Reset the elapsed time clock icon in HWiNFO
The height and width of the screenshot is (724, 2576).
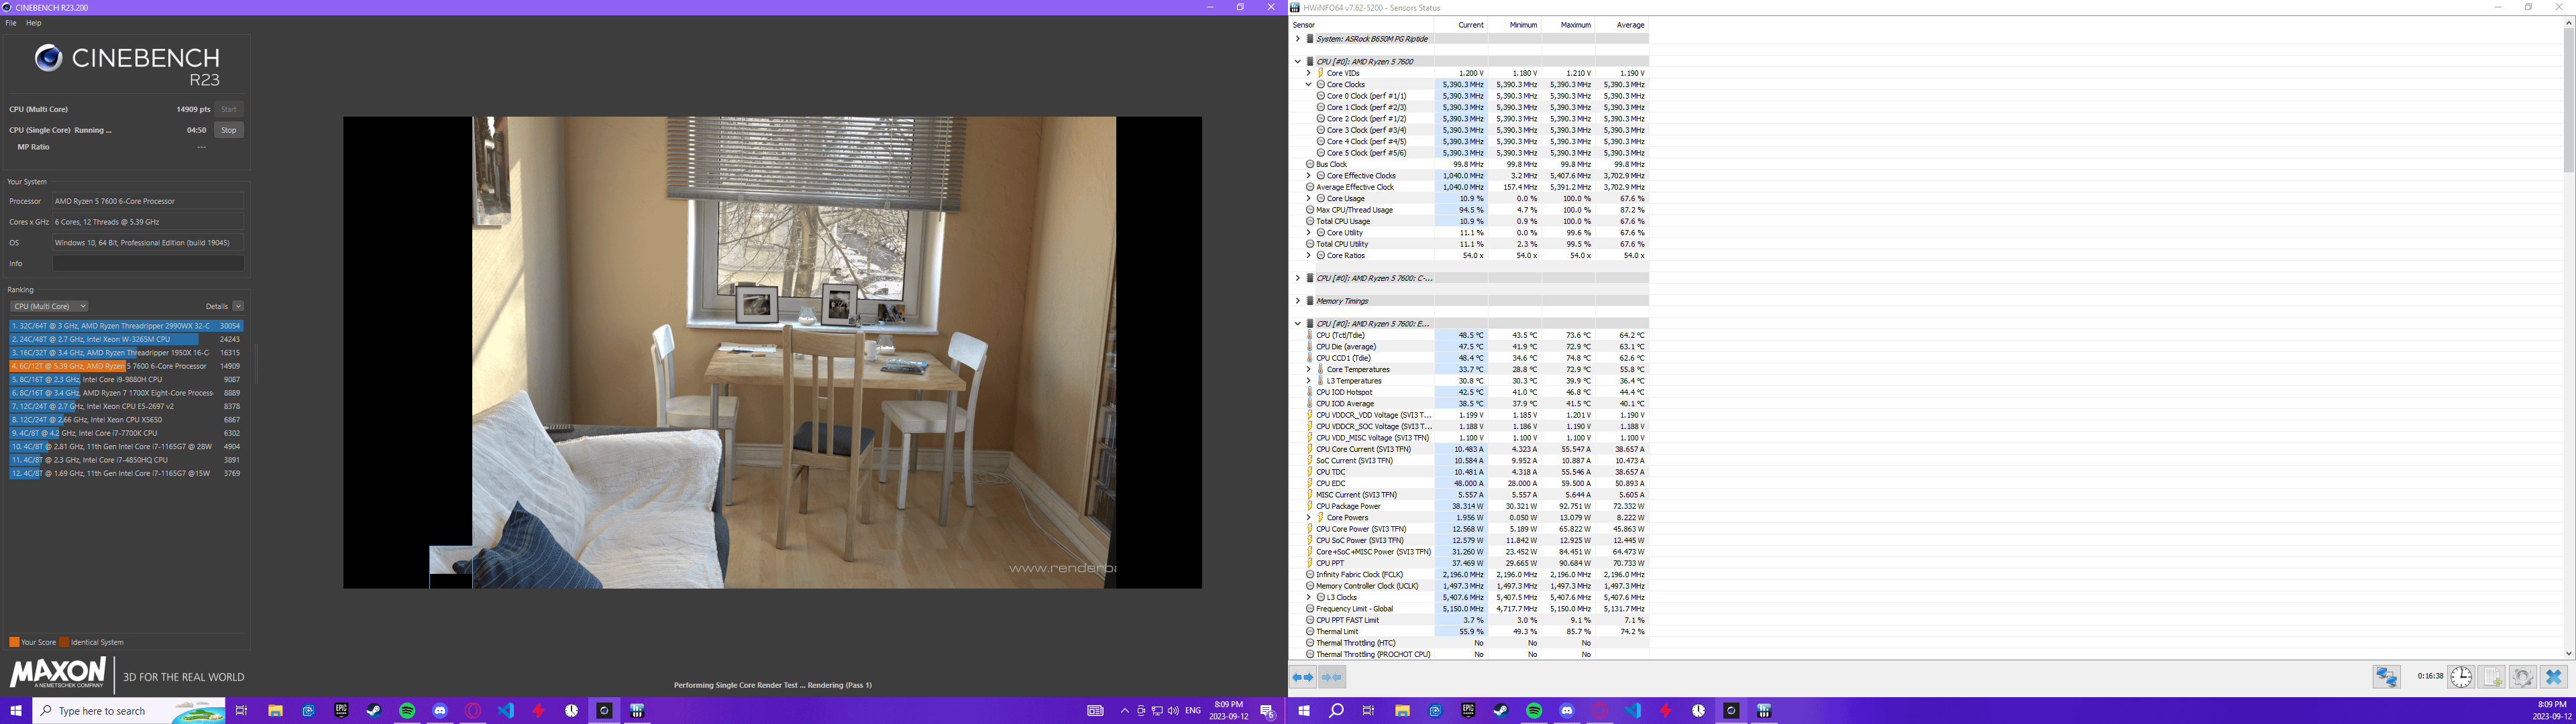2461,677
